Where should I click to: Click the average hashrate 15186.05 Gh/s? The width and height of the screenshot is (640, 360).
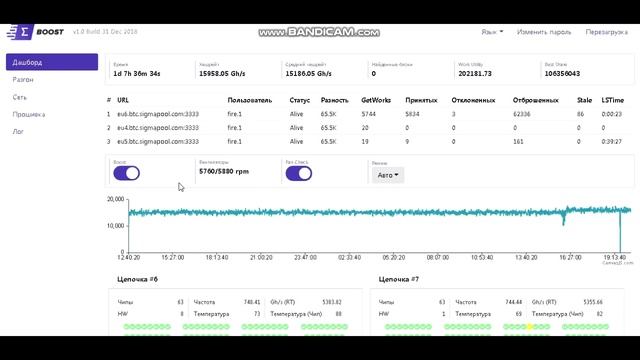[308, 73]
